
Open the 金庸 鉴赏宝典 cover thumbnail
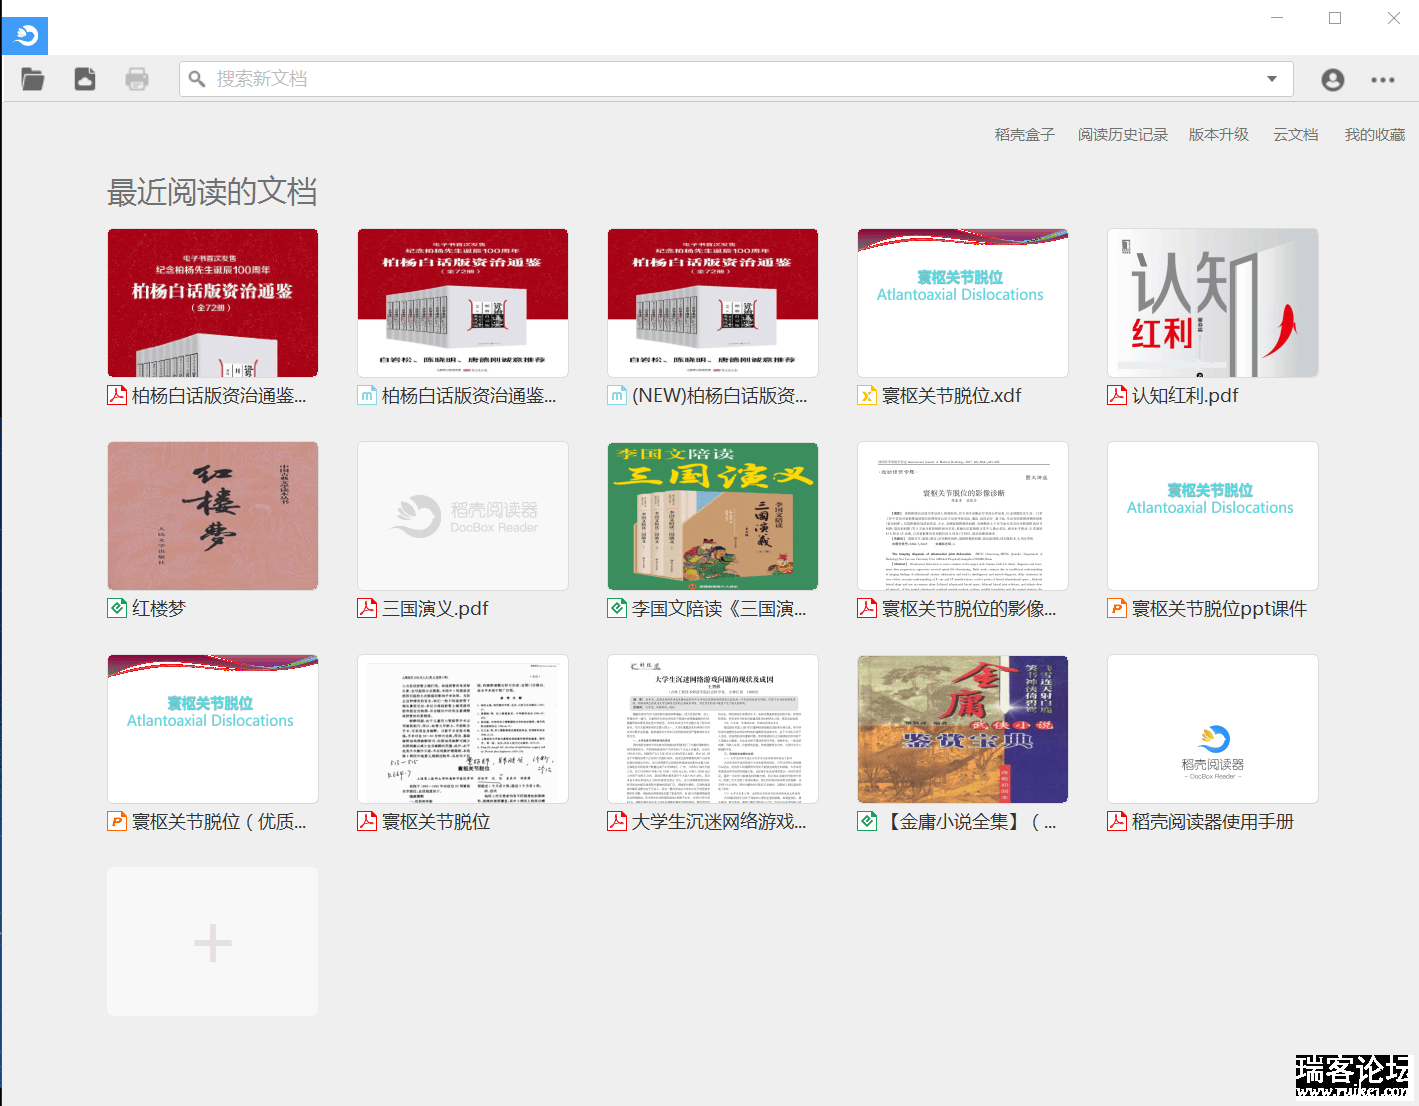point(963,729)
